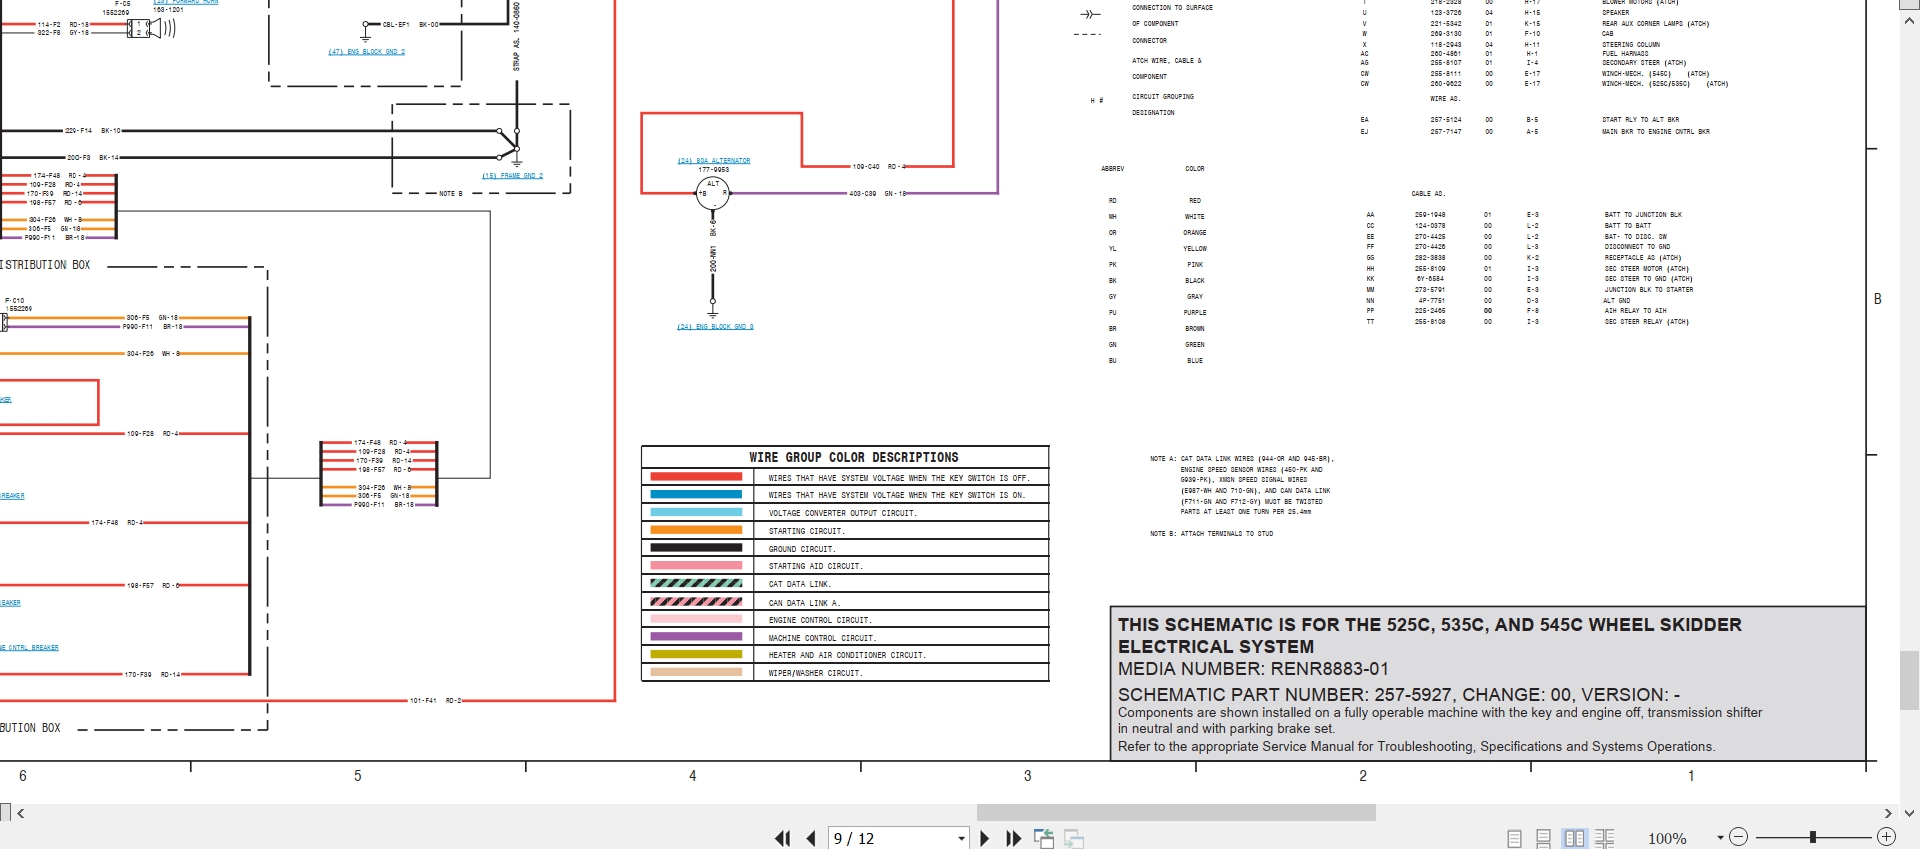1920x849 pixels.
Task: Click the zoom slider handle
Action: pyautogui.click(x=1812, y=837)
